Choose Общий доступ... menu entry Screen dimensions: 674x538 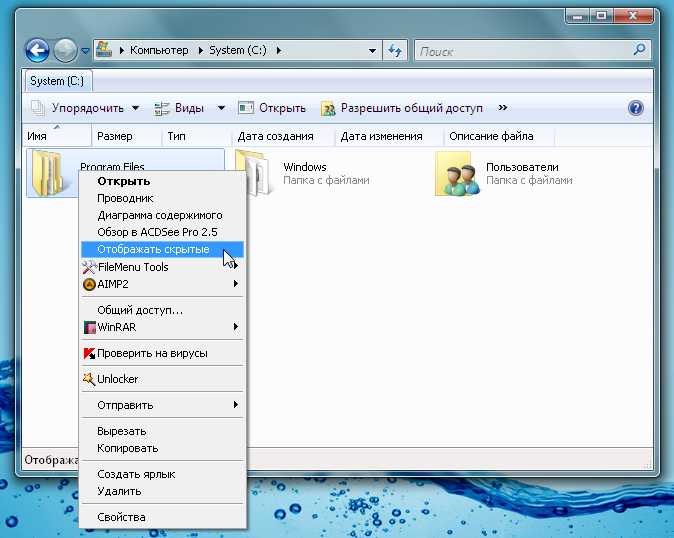tap(162, 310)
